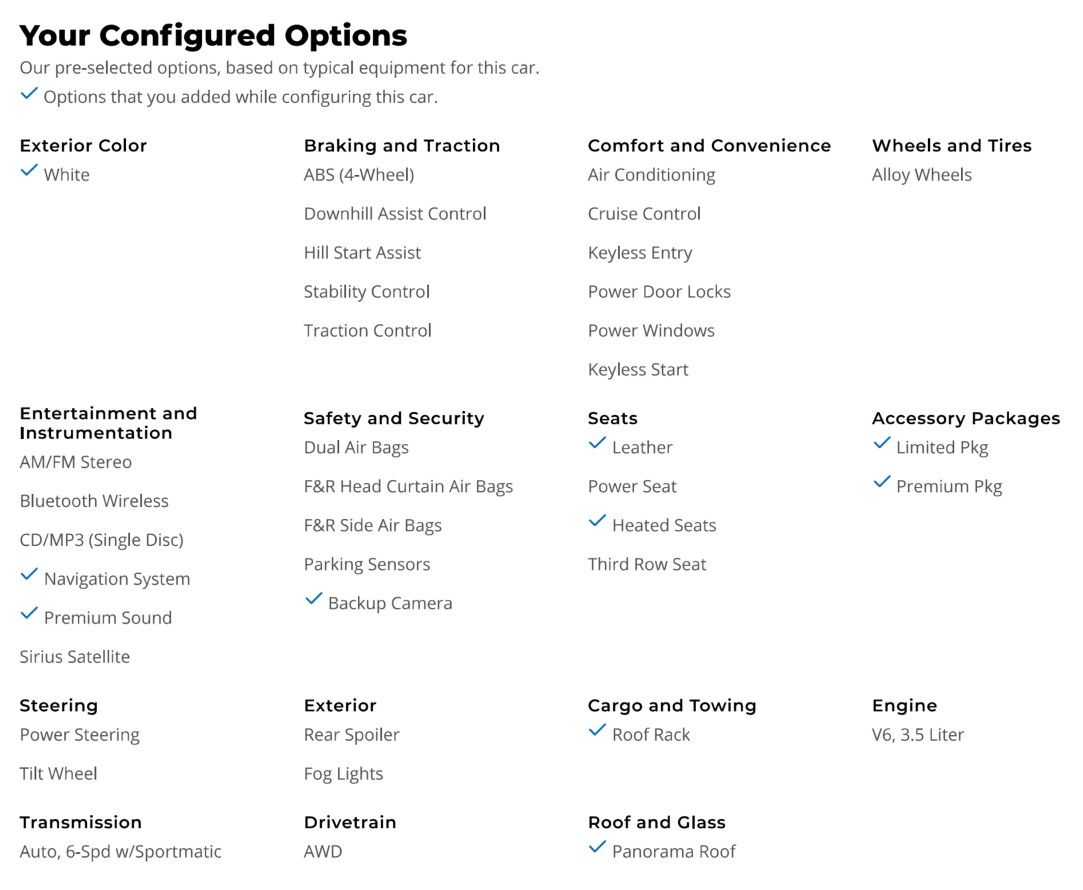
Task: Click the Comfort and Convenience heading
Action: point(709,146)
